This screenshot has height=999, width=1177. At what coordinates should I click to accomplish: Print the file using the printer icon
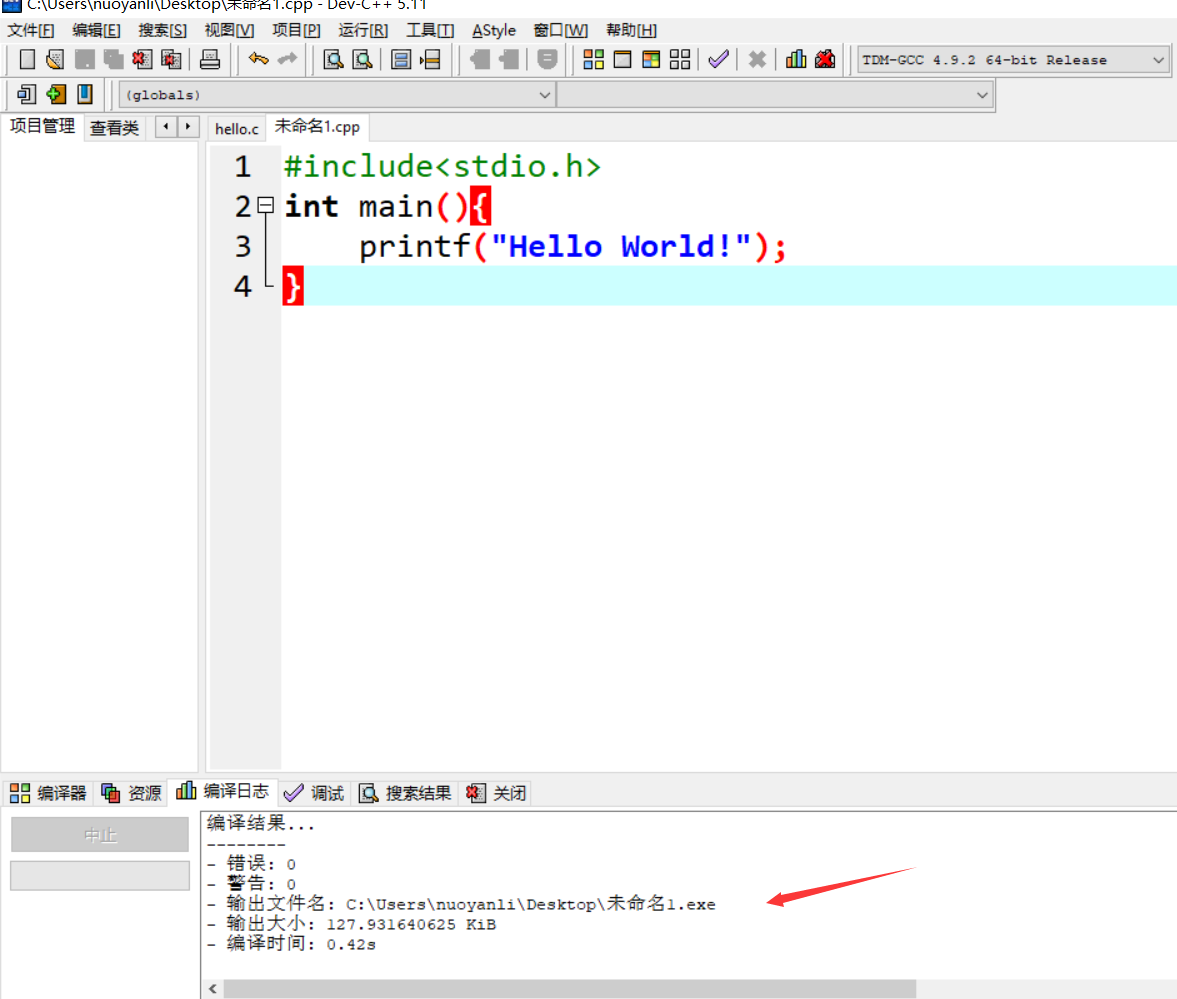pos(210,59)
